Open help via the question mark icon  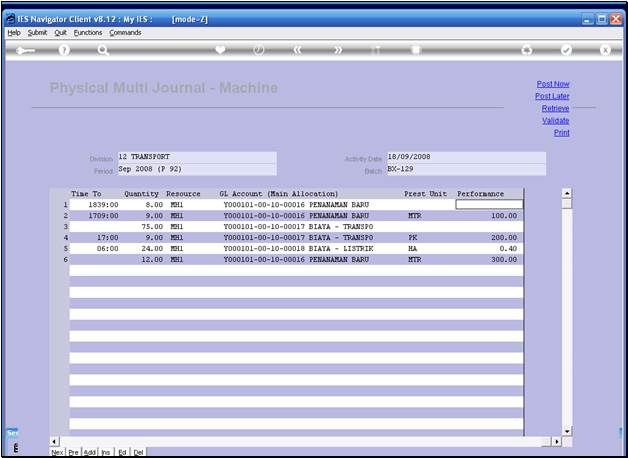tap(64, 50)
